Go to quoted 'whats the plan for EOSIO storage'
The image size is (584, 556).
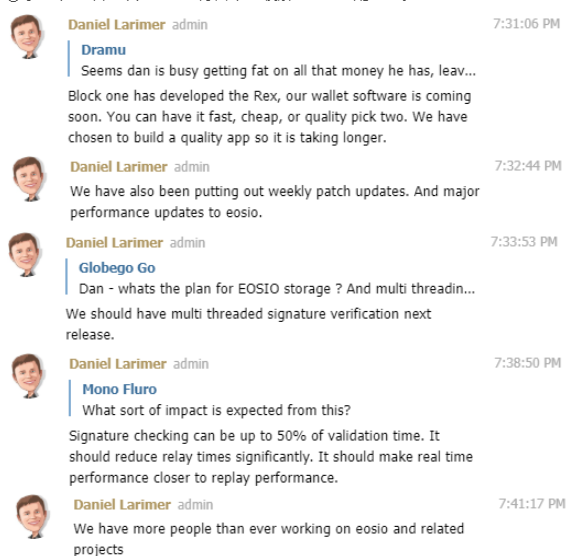tap(277, 289)
